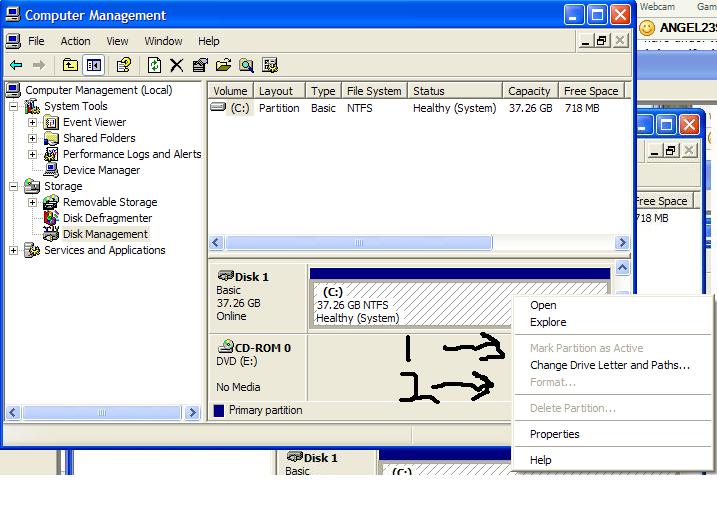This screenshot has height=525, width=717.
Task: Click the Disk 1 icon in lower pane
Action: point(225,276)
